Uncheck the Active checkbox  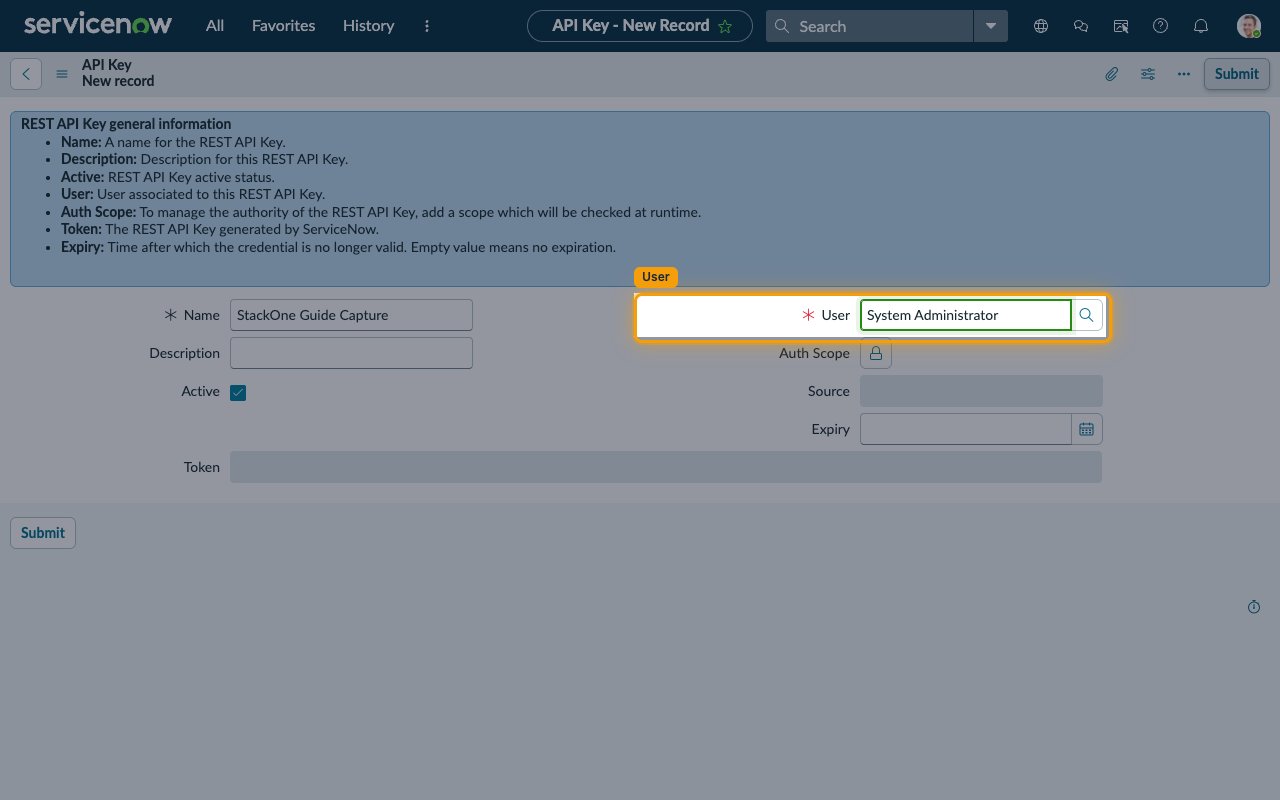[238, 392]
